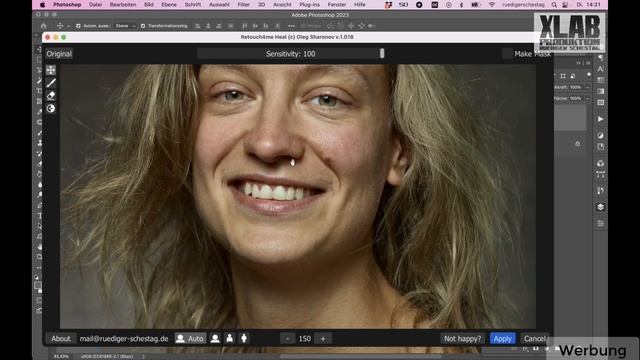Open the Ebene menu in menu bar
The image size is (640, 360).
(169, 4)
